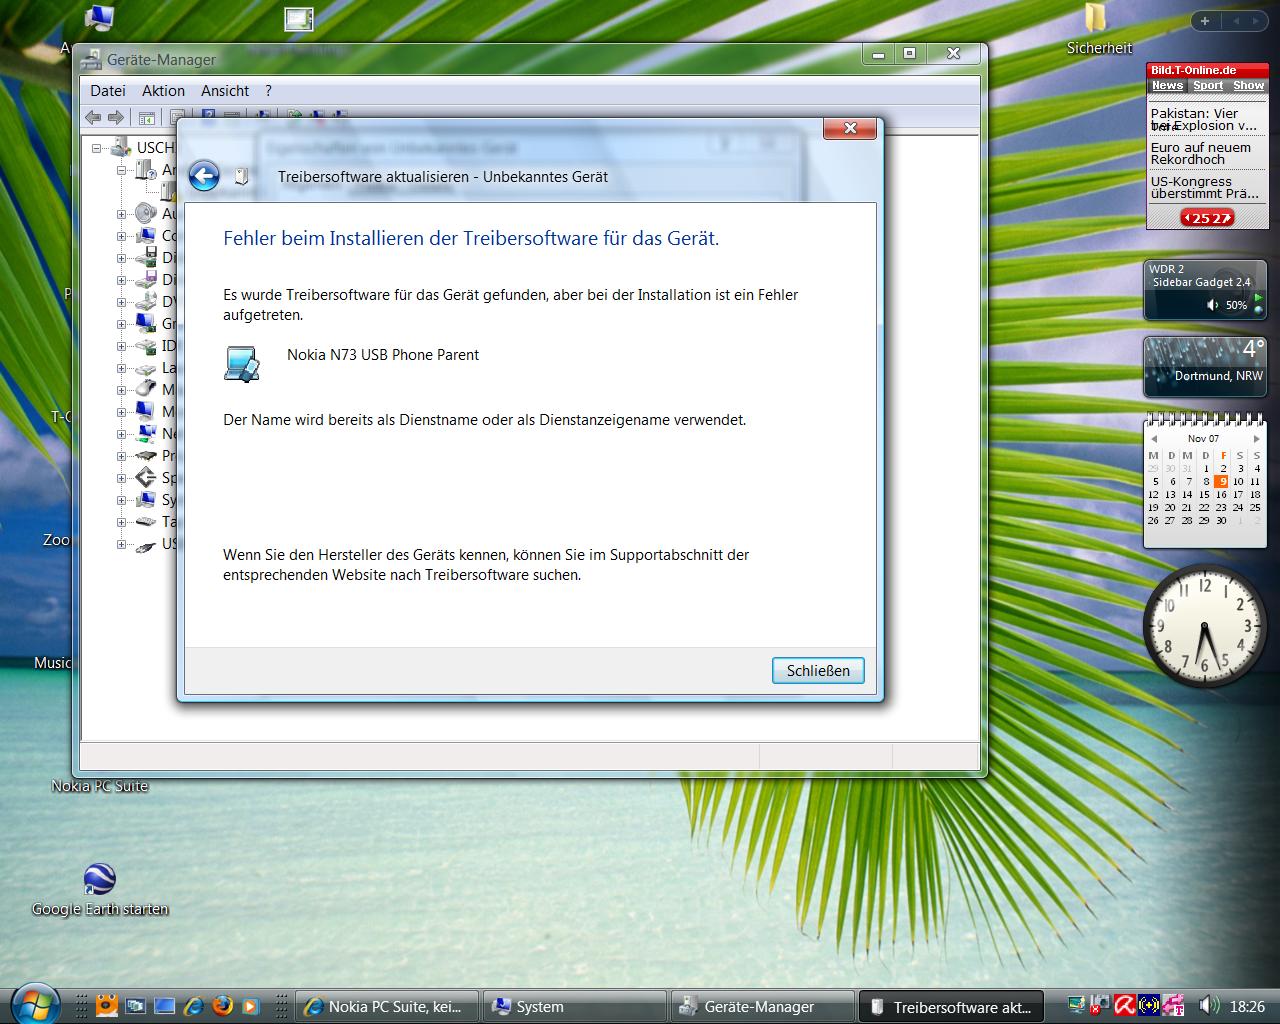
Task: Open the ? help menu in Geräte-Manager
Action: [x=268, y=90]
